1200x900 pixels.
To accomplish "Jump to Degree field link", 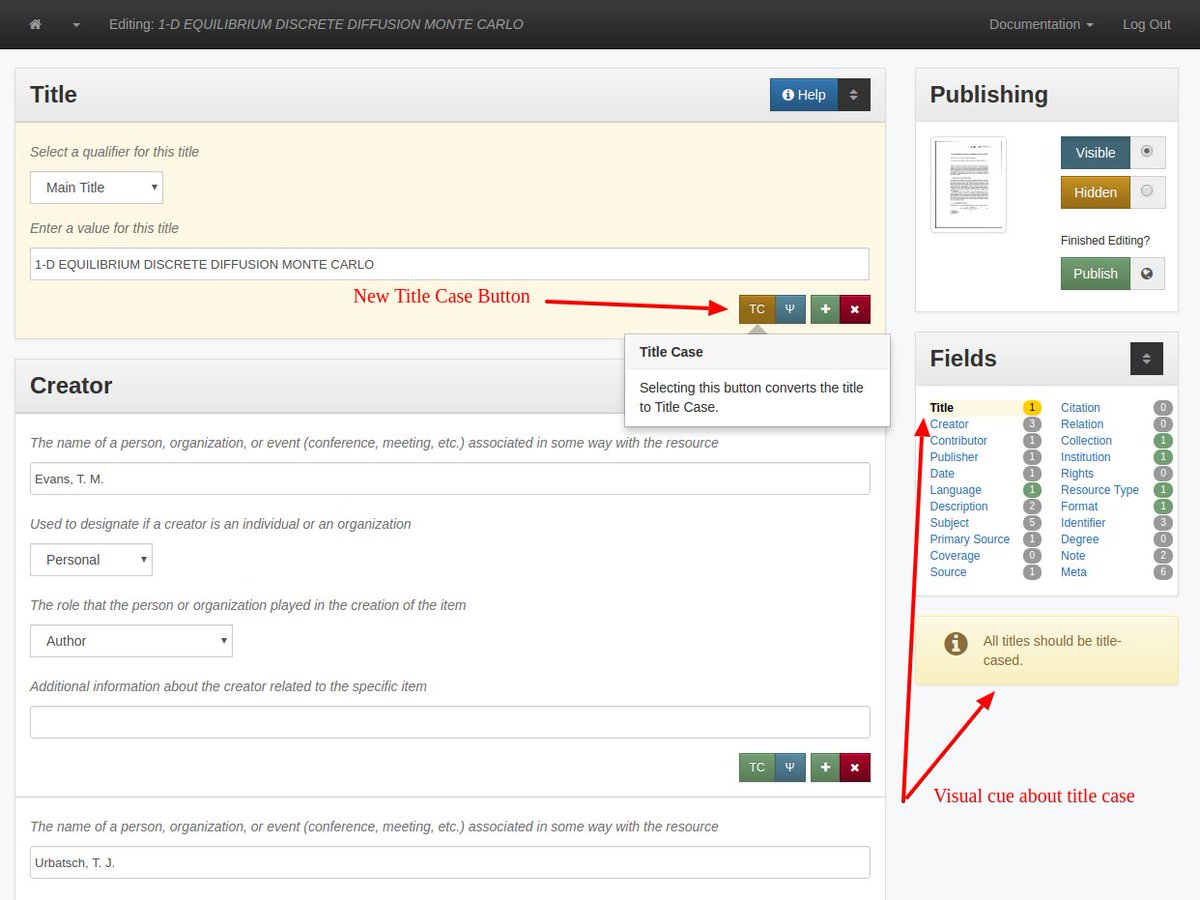I will pyautogui.click(x=1080, y=539).
